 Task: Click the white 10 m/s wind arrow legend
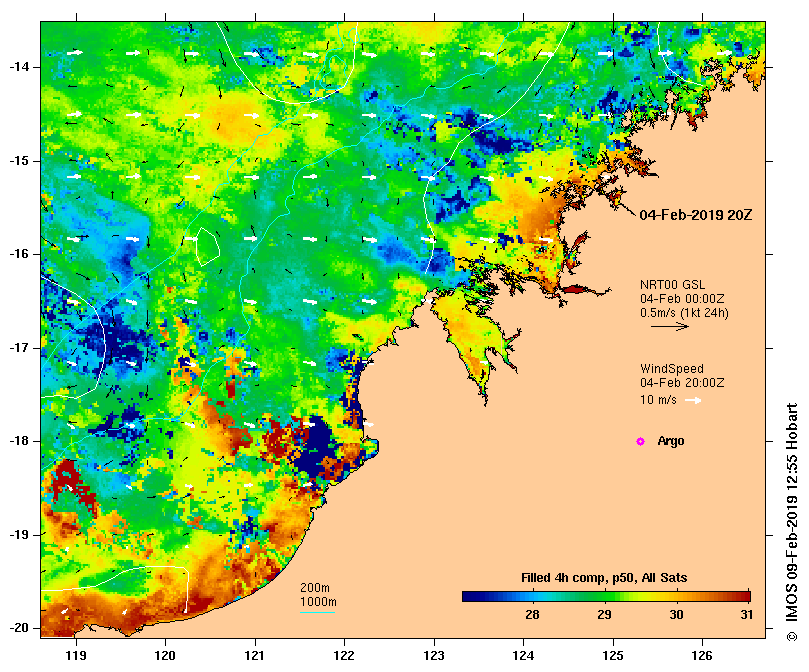click(x=693, y=400)
